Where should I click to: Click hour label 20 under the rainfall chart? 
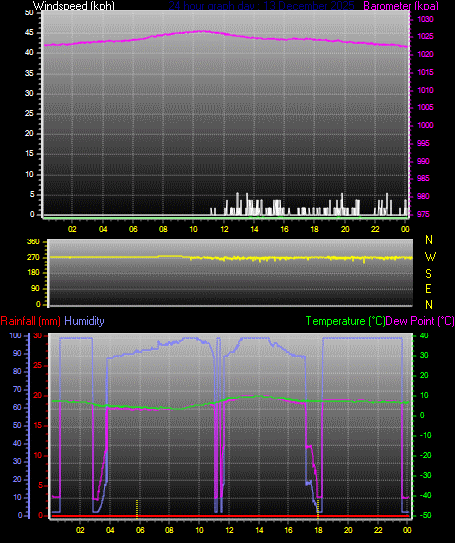click(x=348, y=530)
